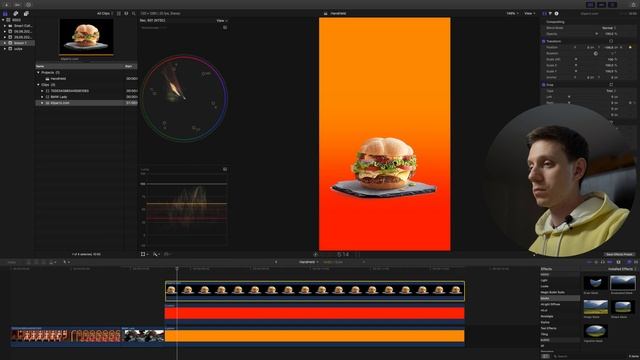640x360 pixels.
Task: Open the Transitions browser icon
Action: pos(636,262)
